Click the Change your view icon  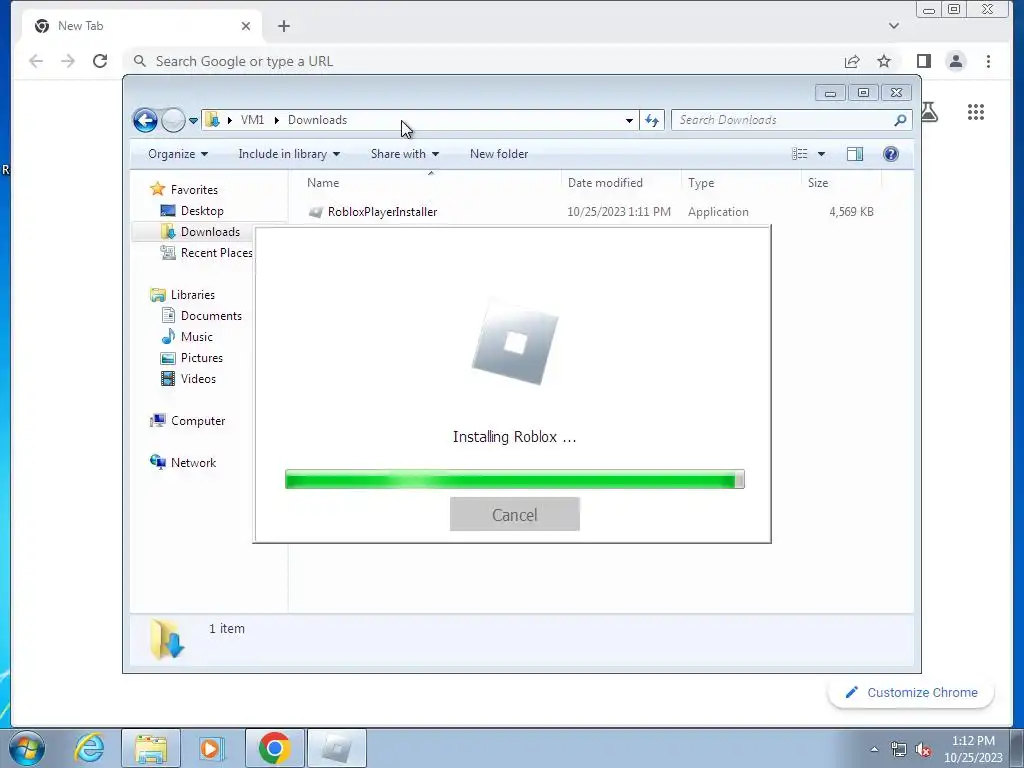(800, 154)
